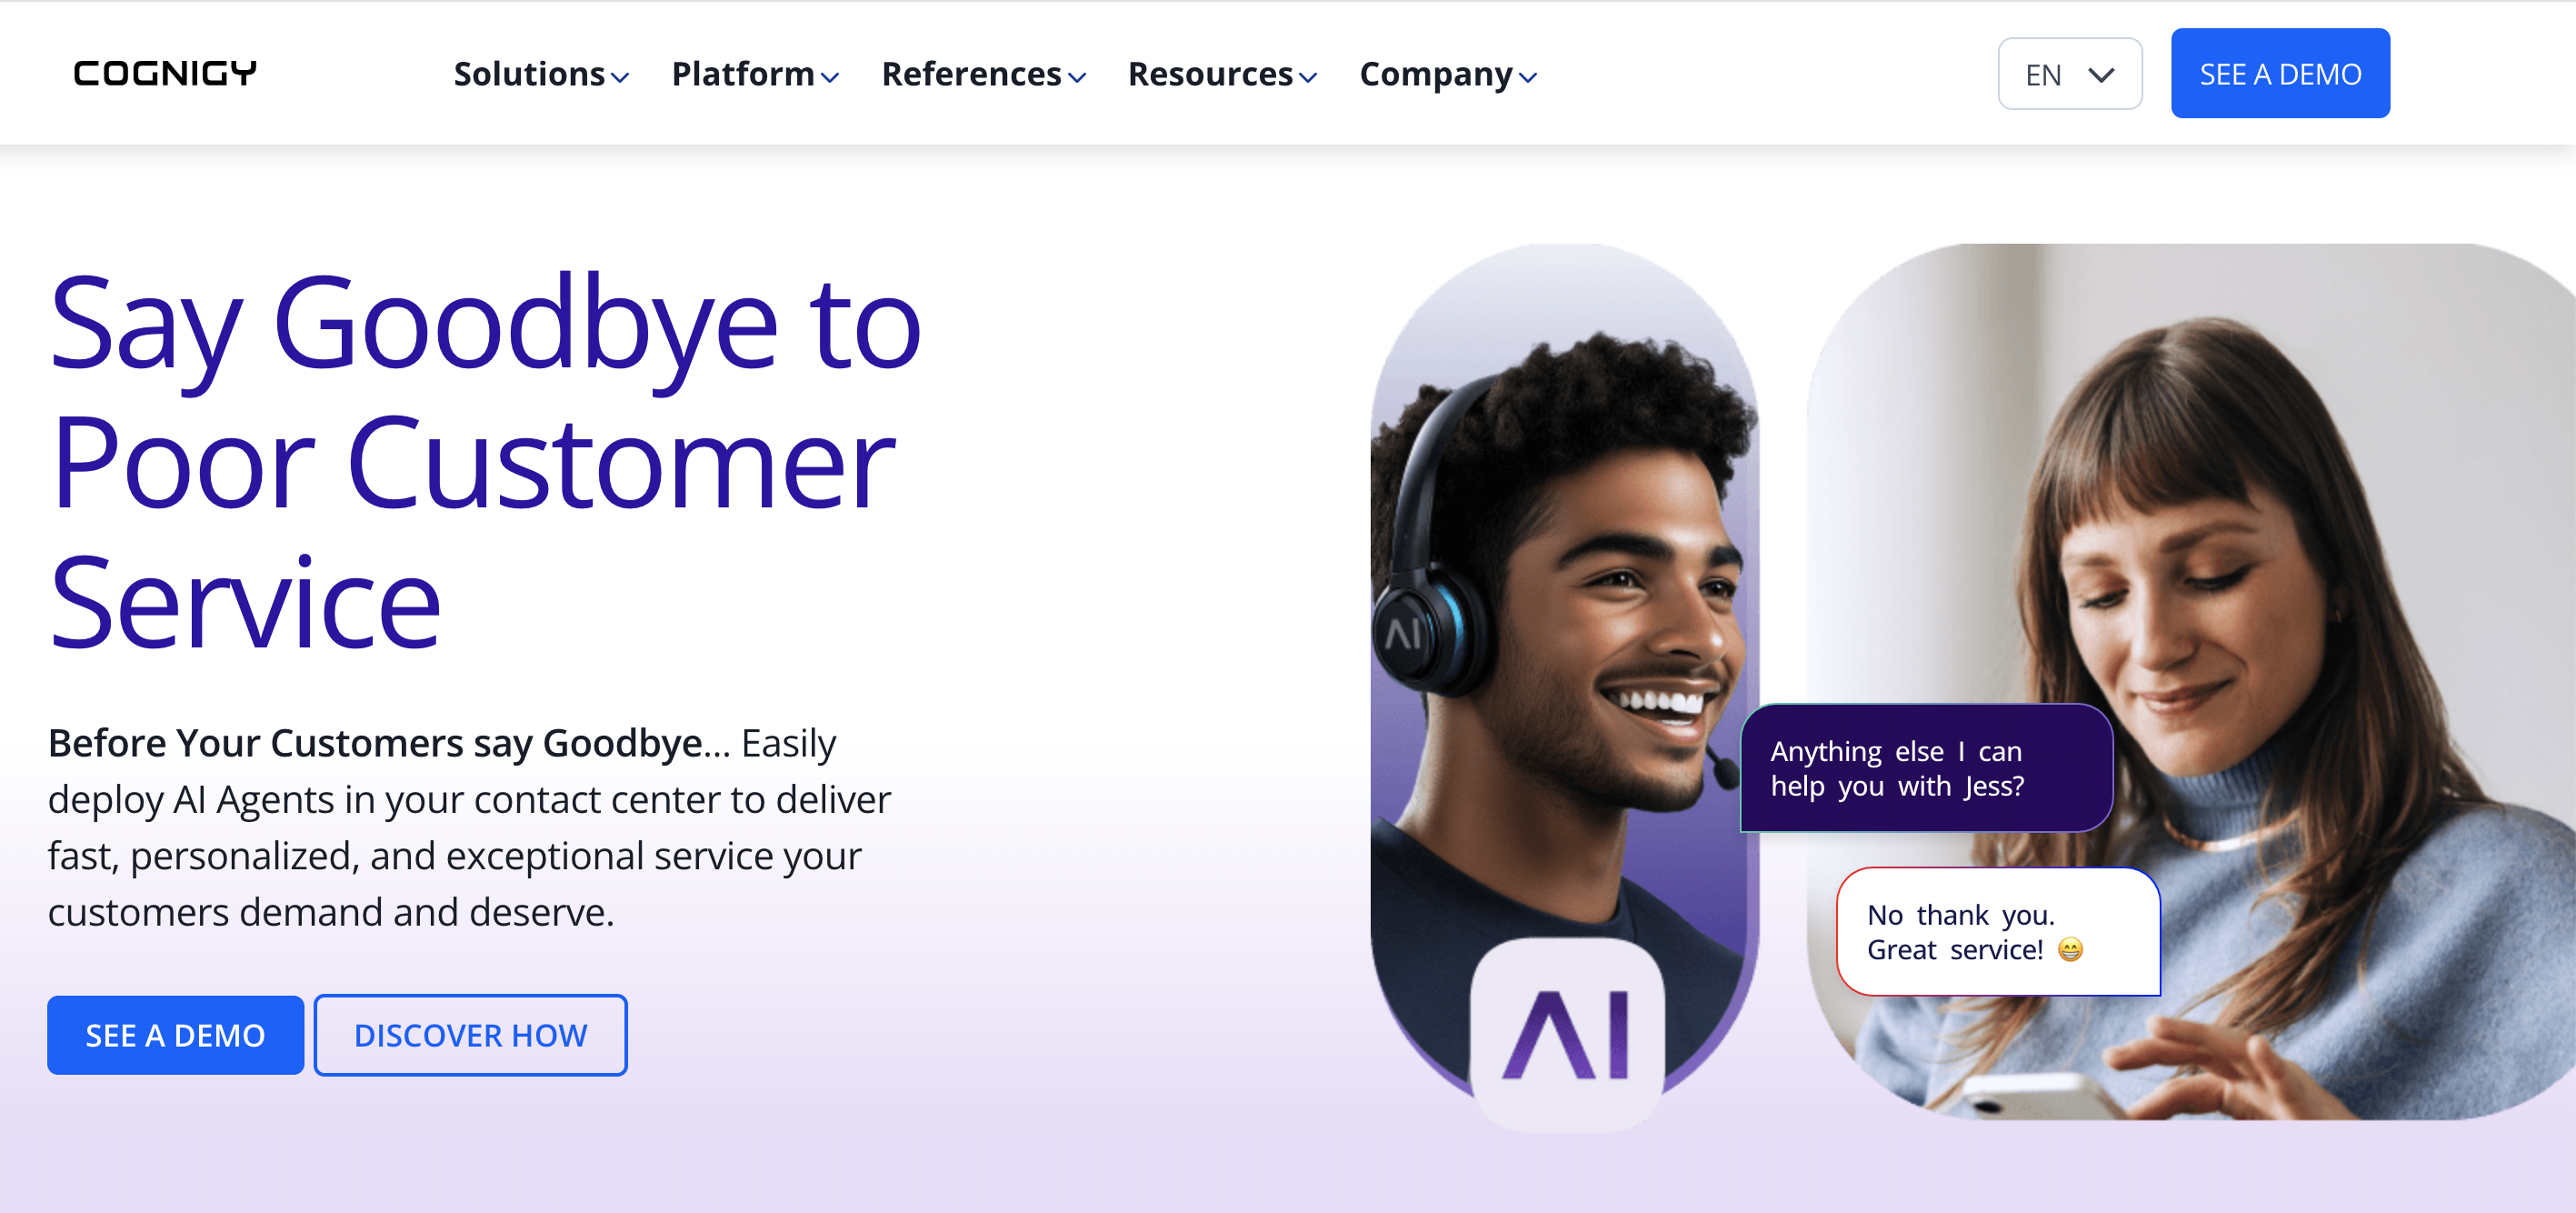Expand the Resources dropdown menu
Viewport: 2576px width, 1213px height.
1222,74
